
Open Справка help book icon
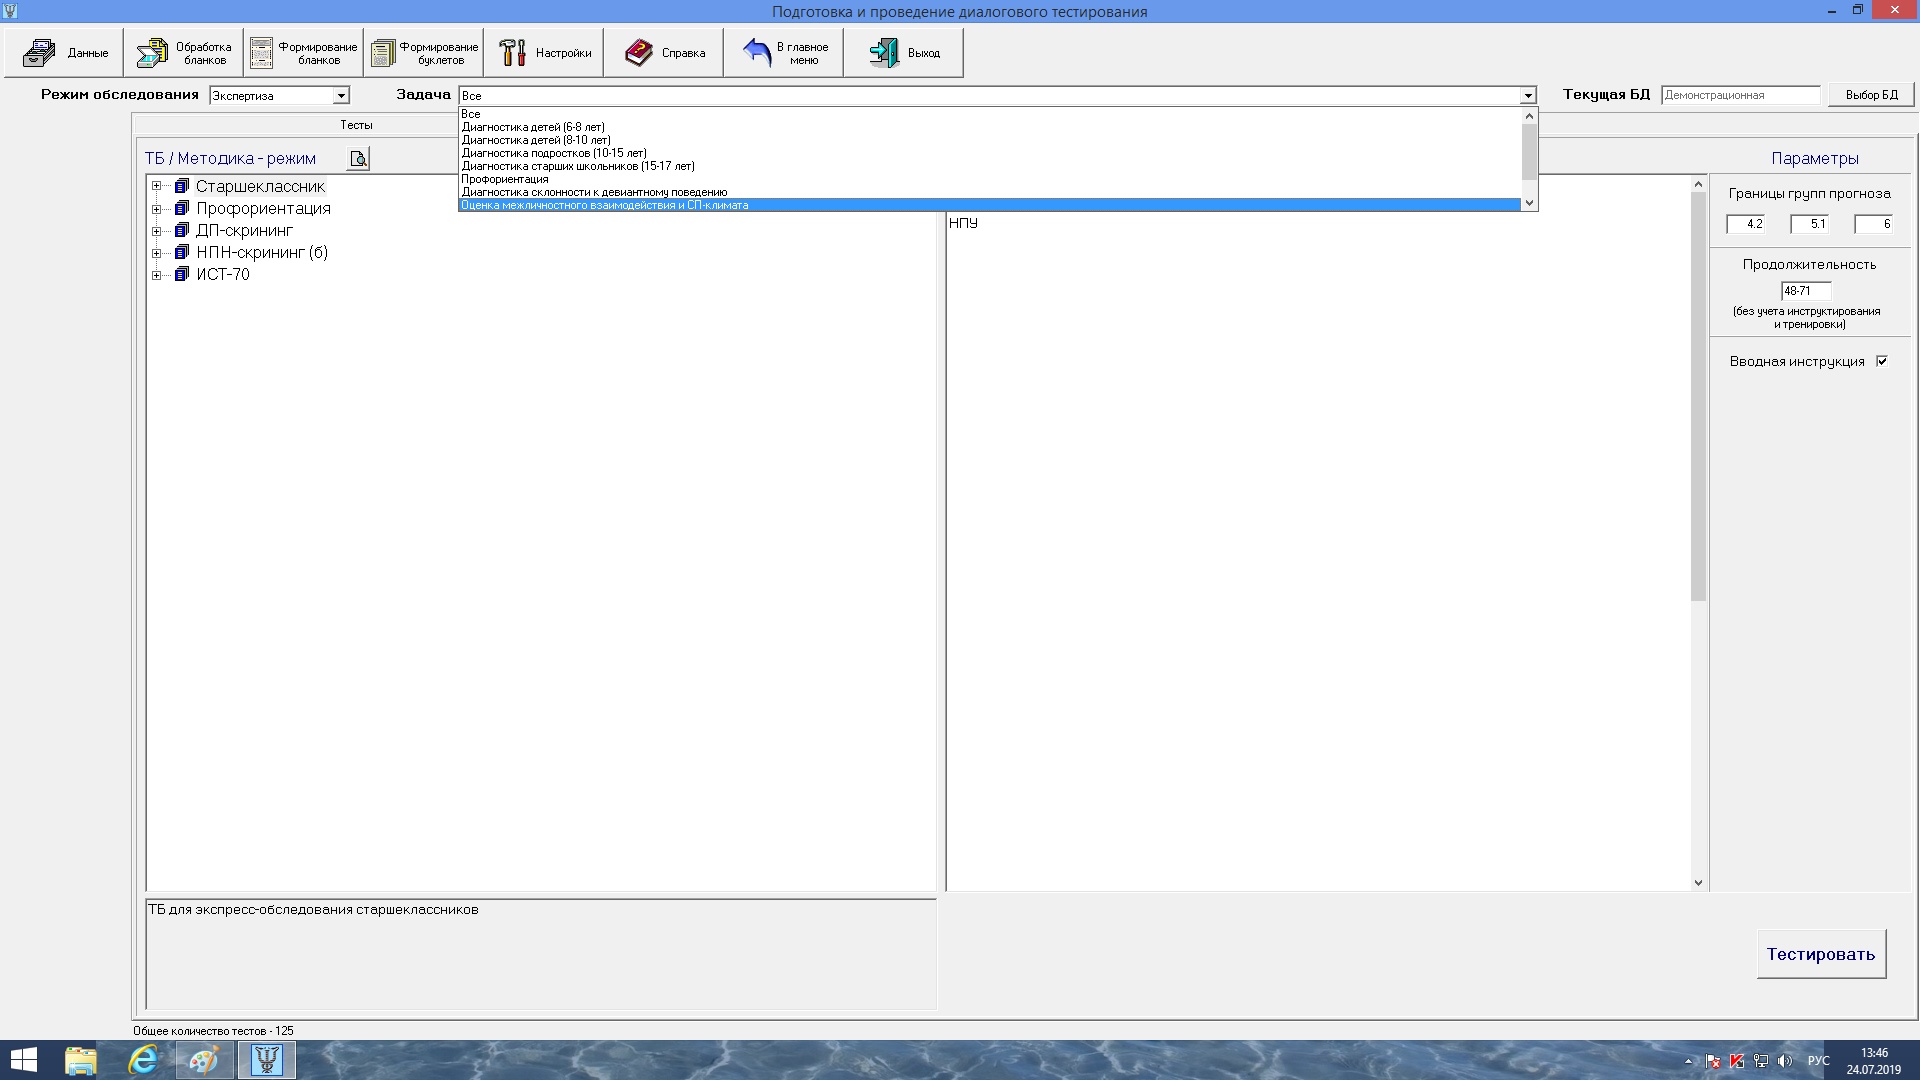639,53
